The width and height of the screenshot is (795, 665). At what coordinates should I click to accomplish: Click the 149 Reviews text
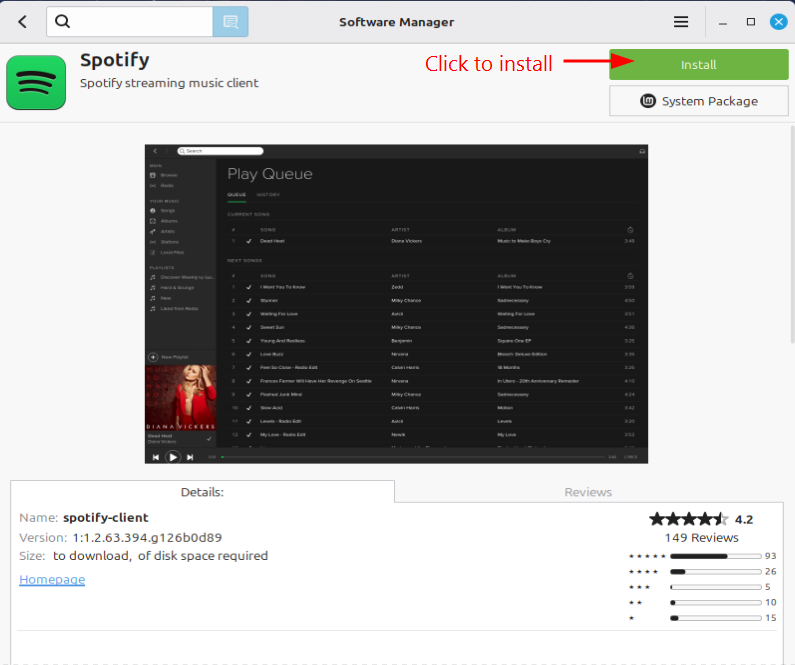click(701, 537)
